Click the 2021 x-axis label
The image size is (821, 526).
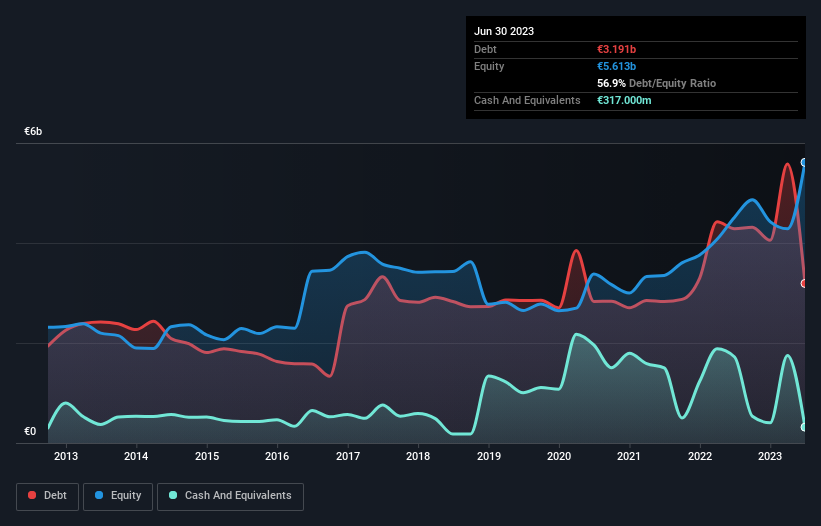click(629, 456)
